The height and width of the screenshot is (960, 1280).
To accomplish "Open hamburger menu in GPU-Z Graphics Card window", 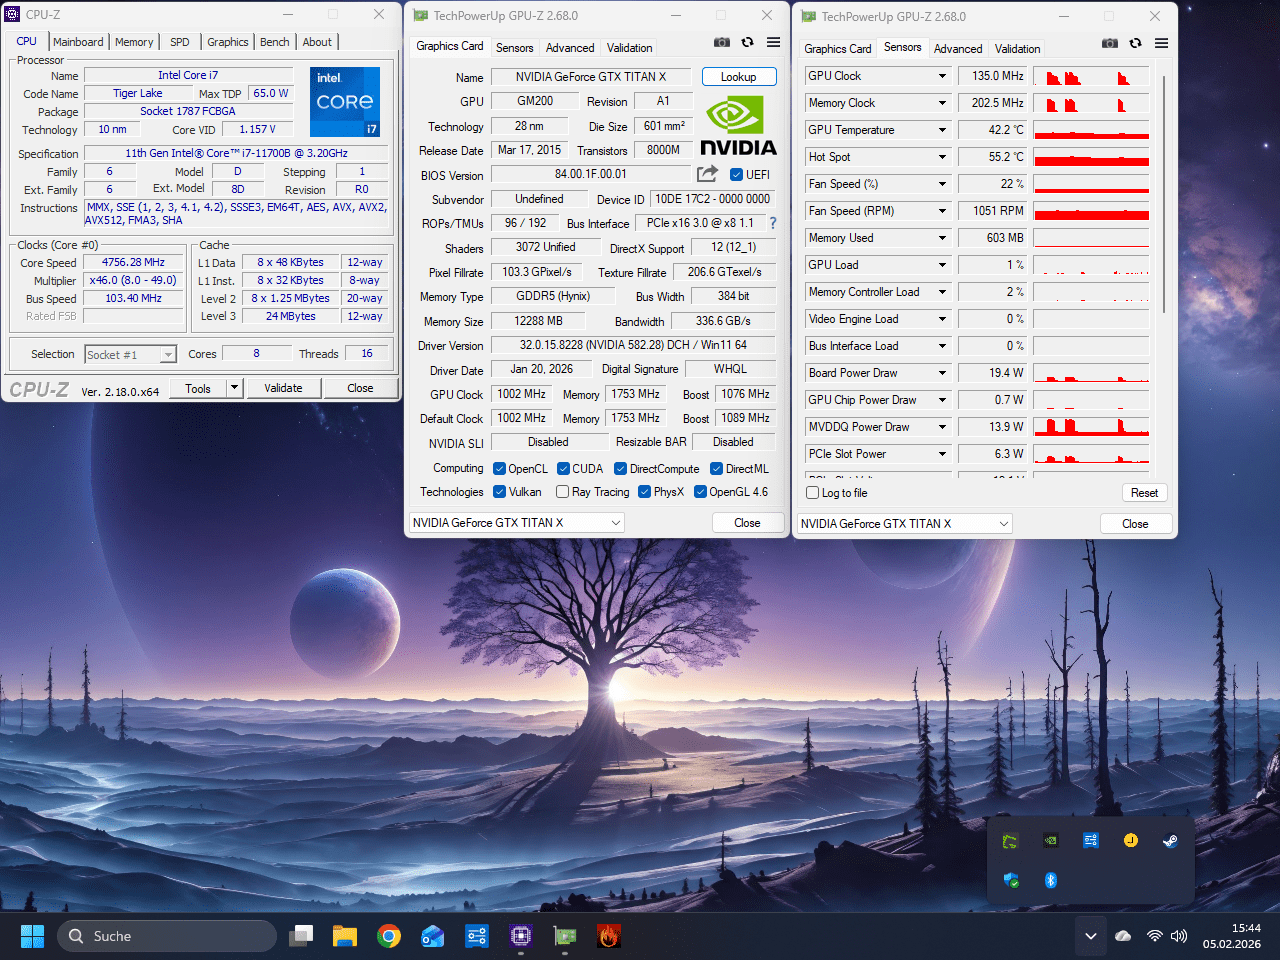I will click(774, 43).
